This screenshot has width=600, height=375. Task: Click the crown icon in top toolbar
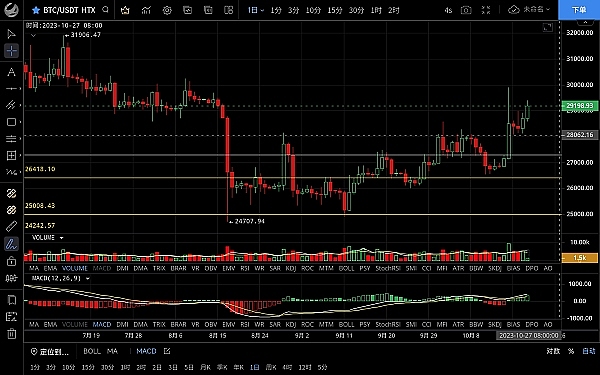coord(125,10)
